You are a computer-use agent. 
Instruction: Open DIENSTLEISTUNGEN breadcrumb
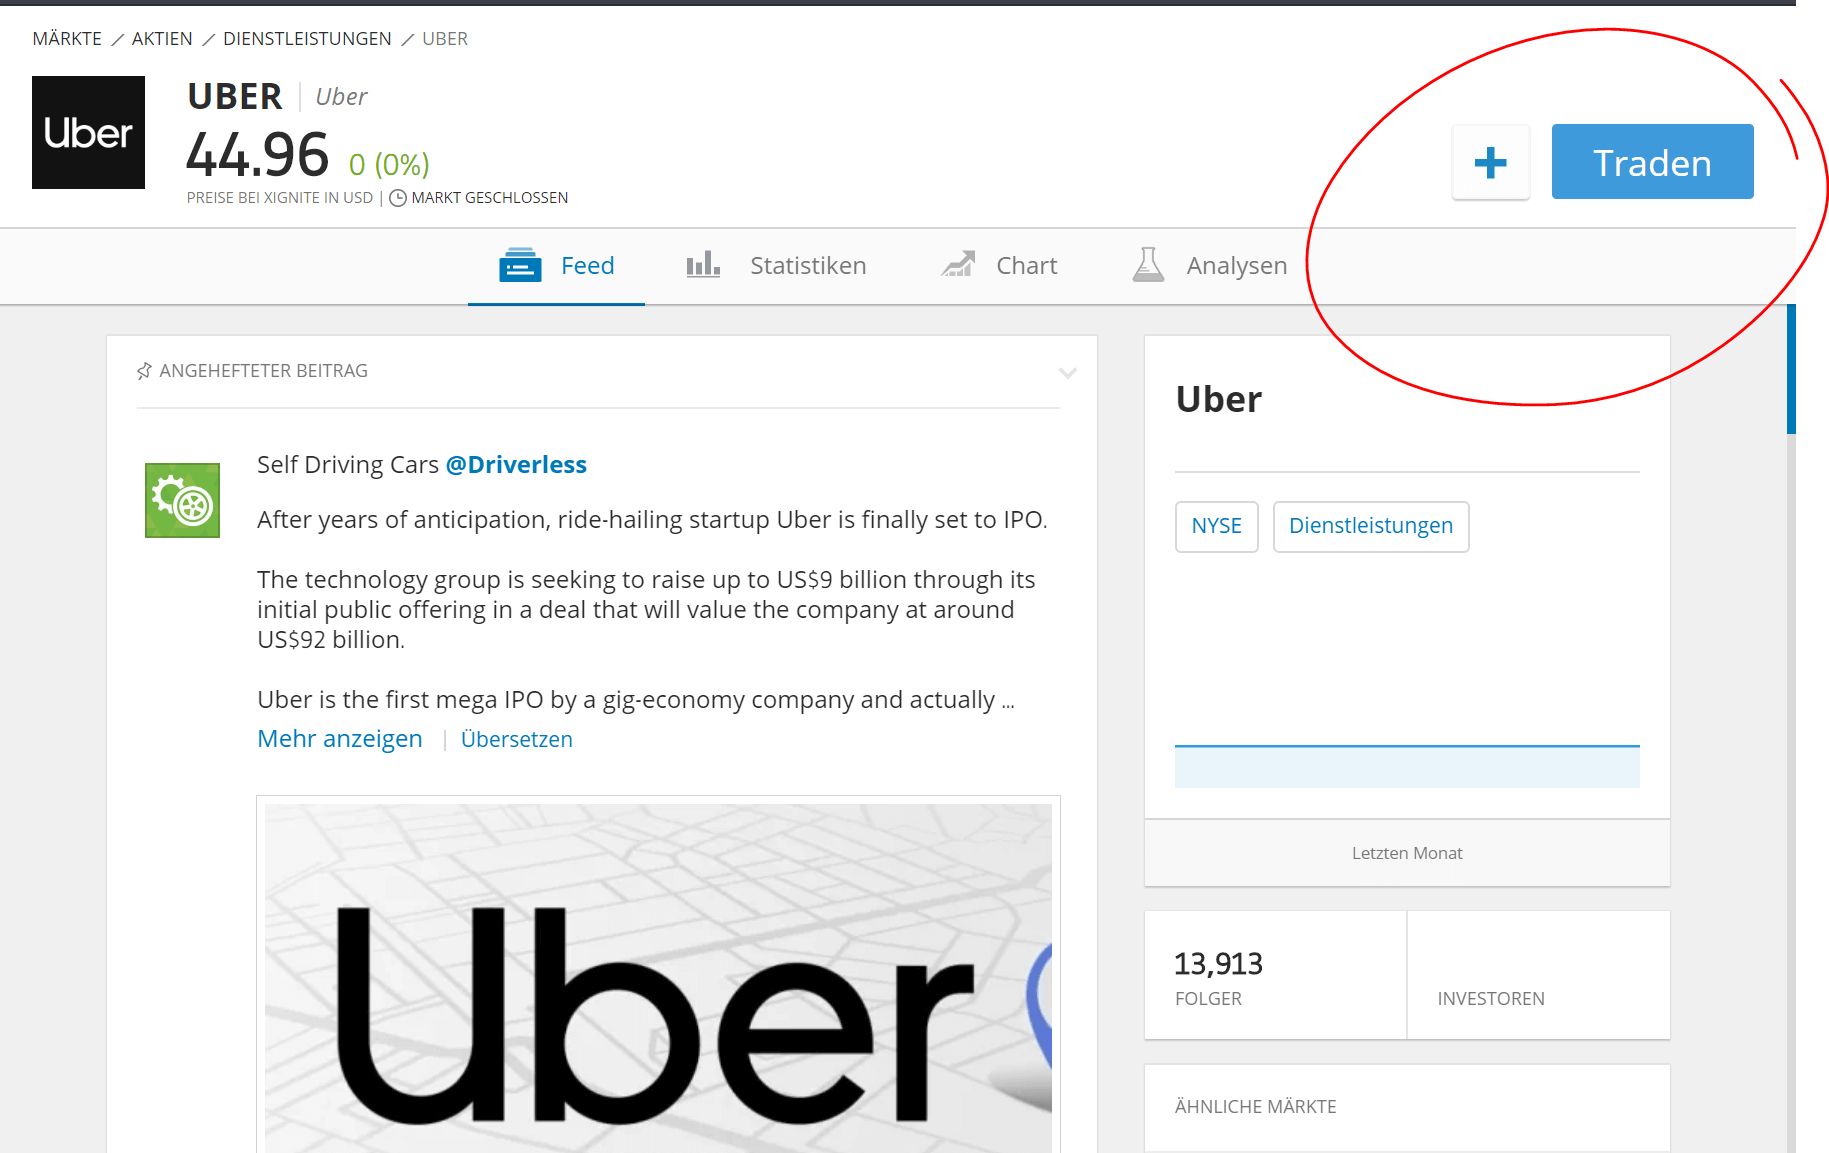[x=307, y=39]
